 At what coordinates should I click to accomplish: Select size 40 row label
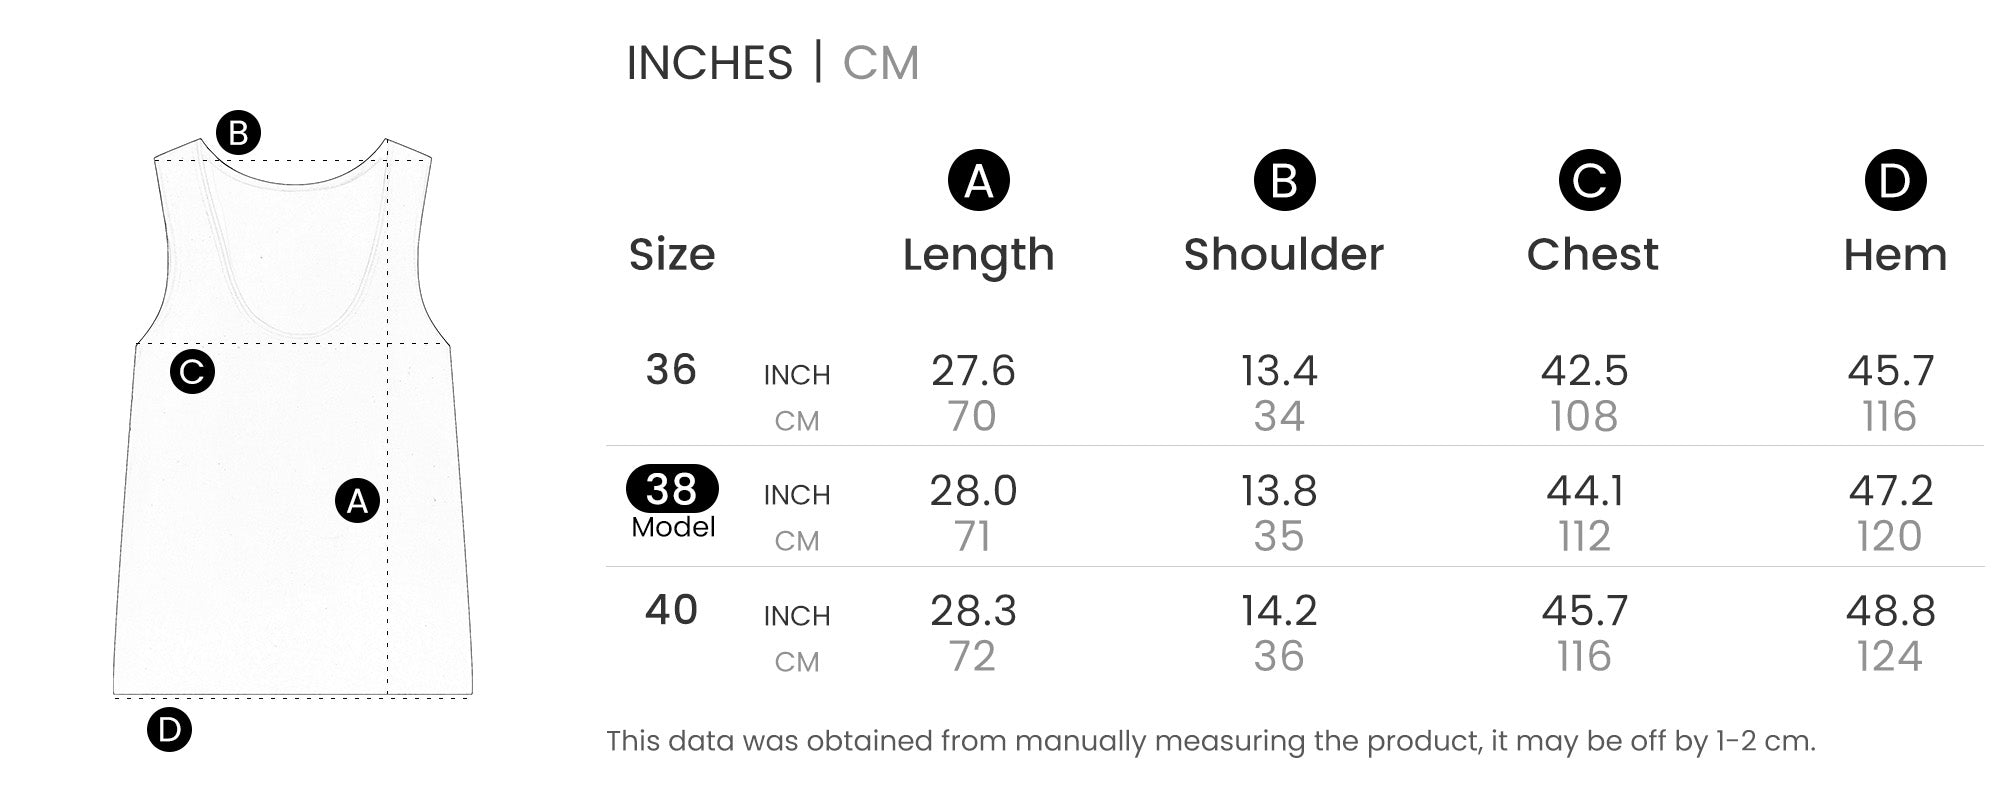(671, 610)
